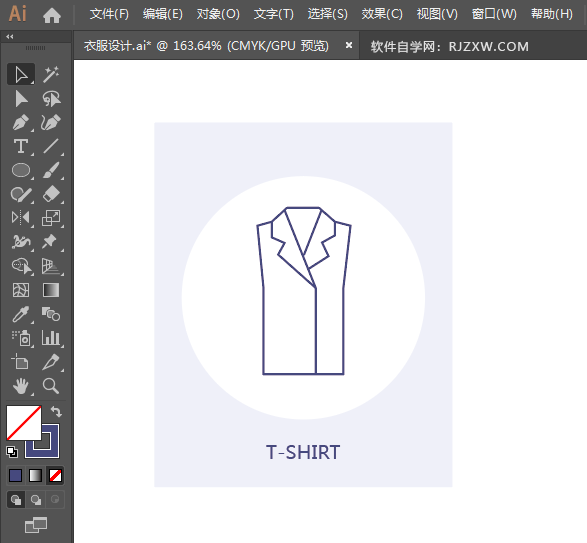The width and height of the screenshot is (587, 543).
Task: Click the Home button icon
Action: pyautogui.click(x=52, y=15)
